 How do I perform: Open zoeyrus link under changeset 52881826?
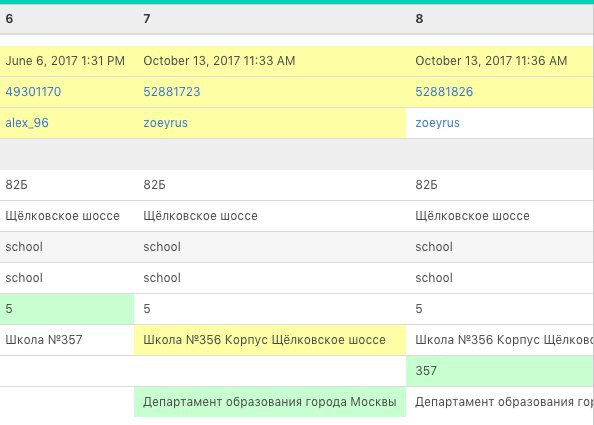437,123
